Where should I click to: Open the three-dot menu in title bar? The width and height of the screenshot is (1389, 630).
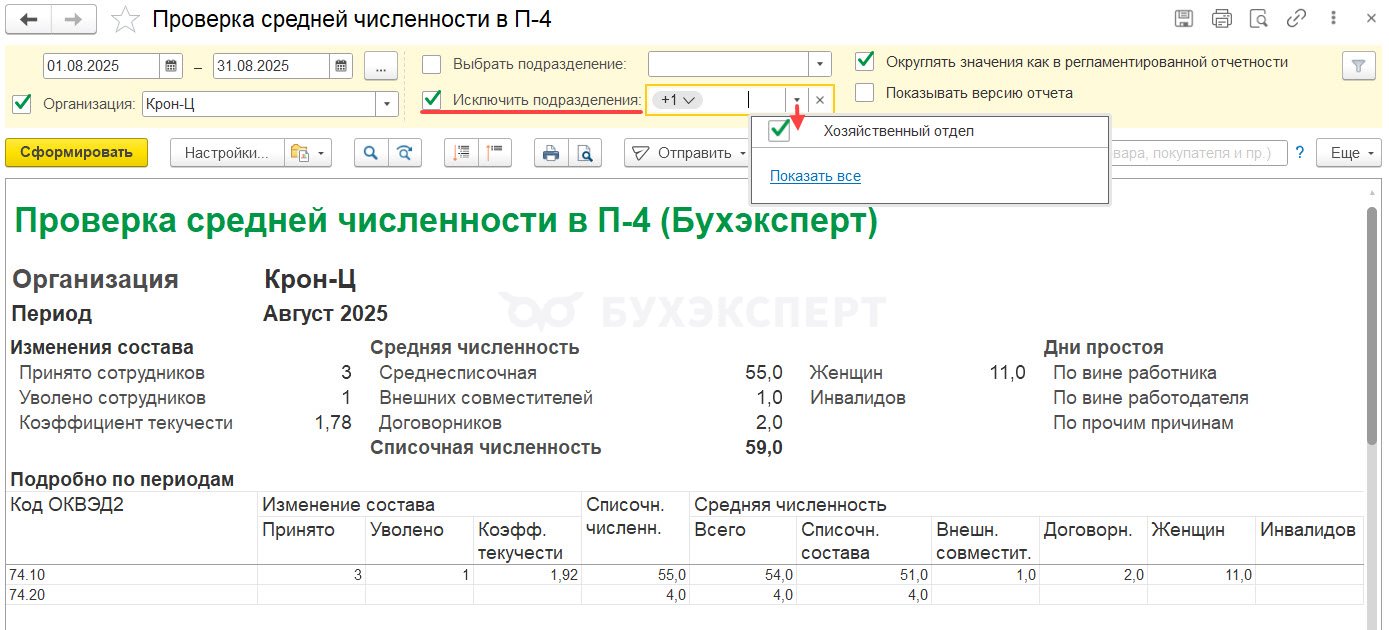[1334, 18]
